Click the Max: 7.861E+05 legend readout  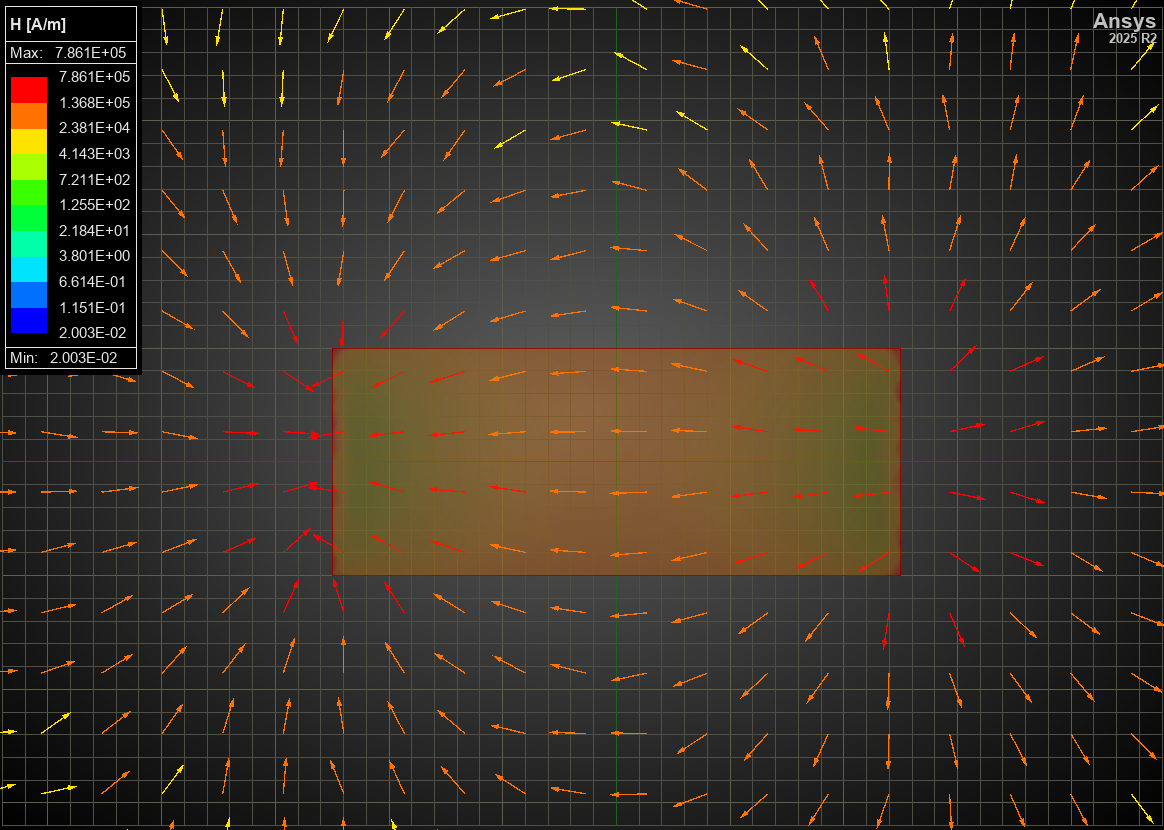[68, 53]
